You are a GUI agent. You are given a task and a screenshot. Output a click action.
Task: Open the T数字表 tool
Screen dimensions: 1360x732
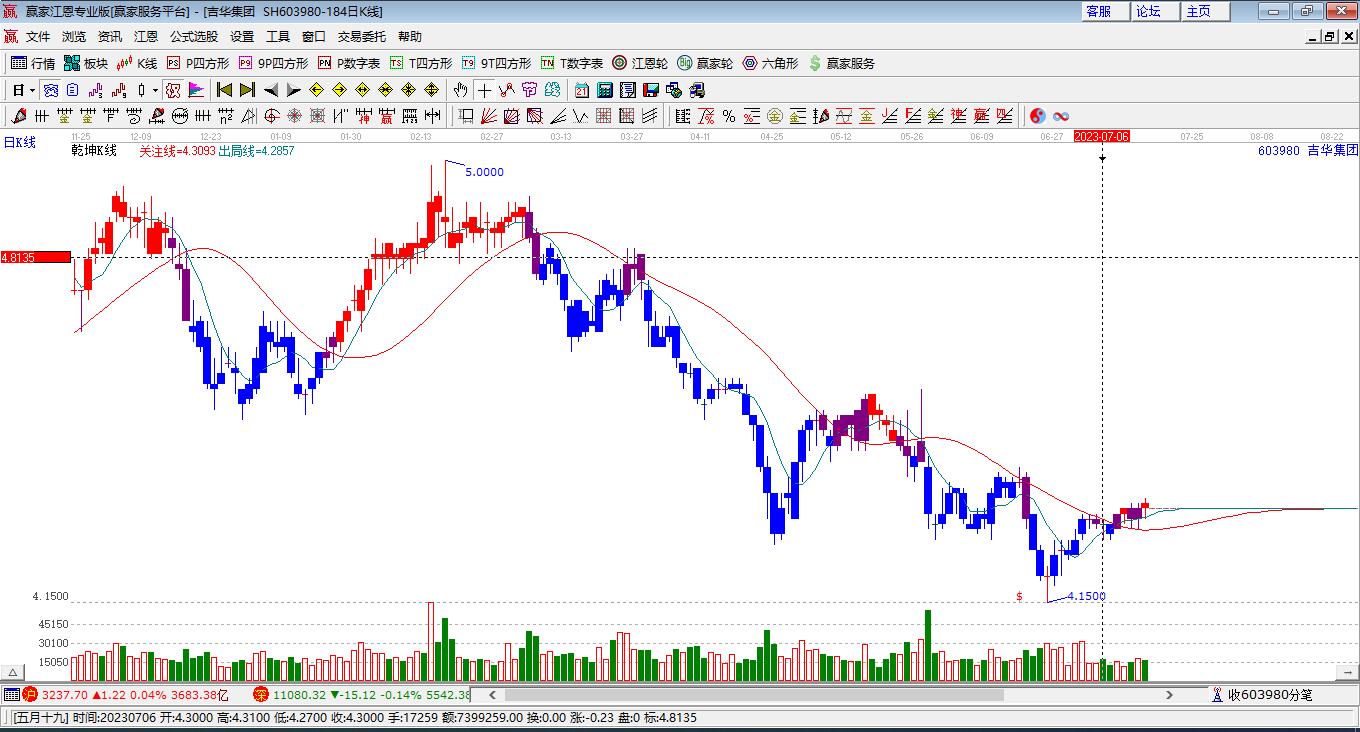[x=572, y=63]
